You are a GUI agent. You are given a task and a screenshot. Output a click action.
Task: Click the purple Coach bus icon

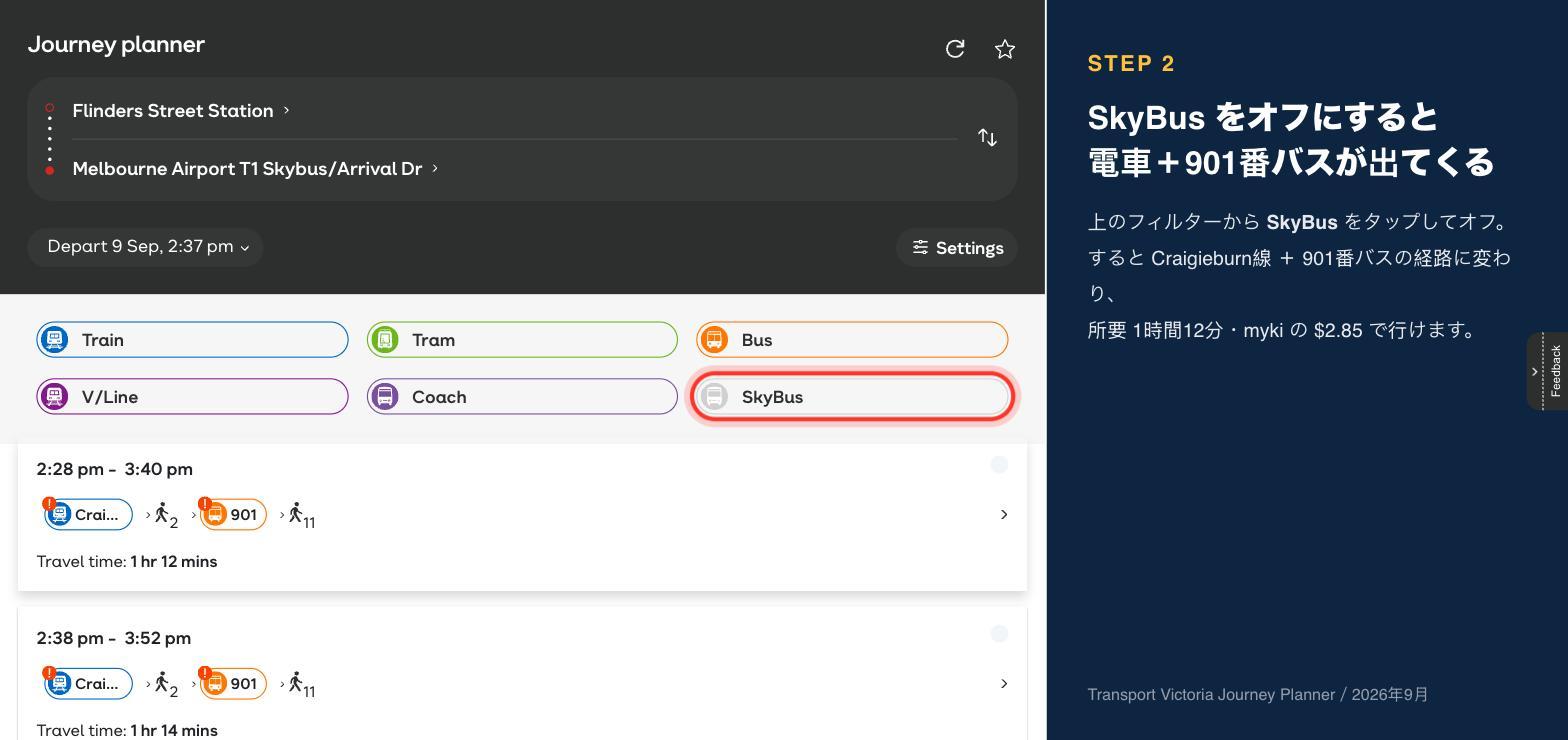tap(385, 397)
